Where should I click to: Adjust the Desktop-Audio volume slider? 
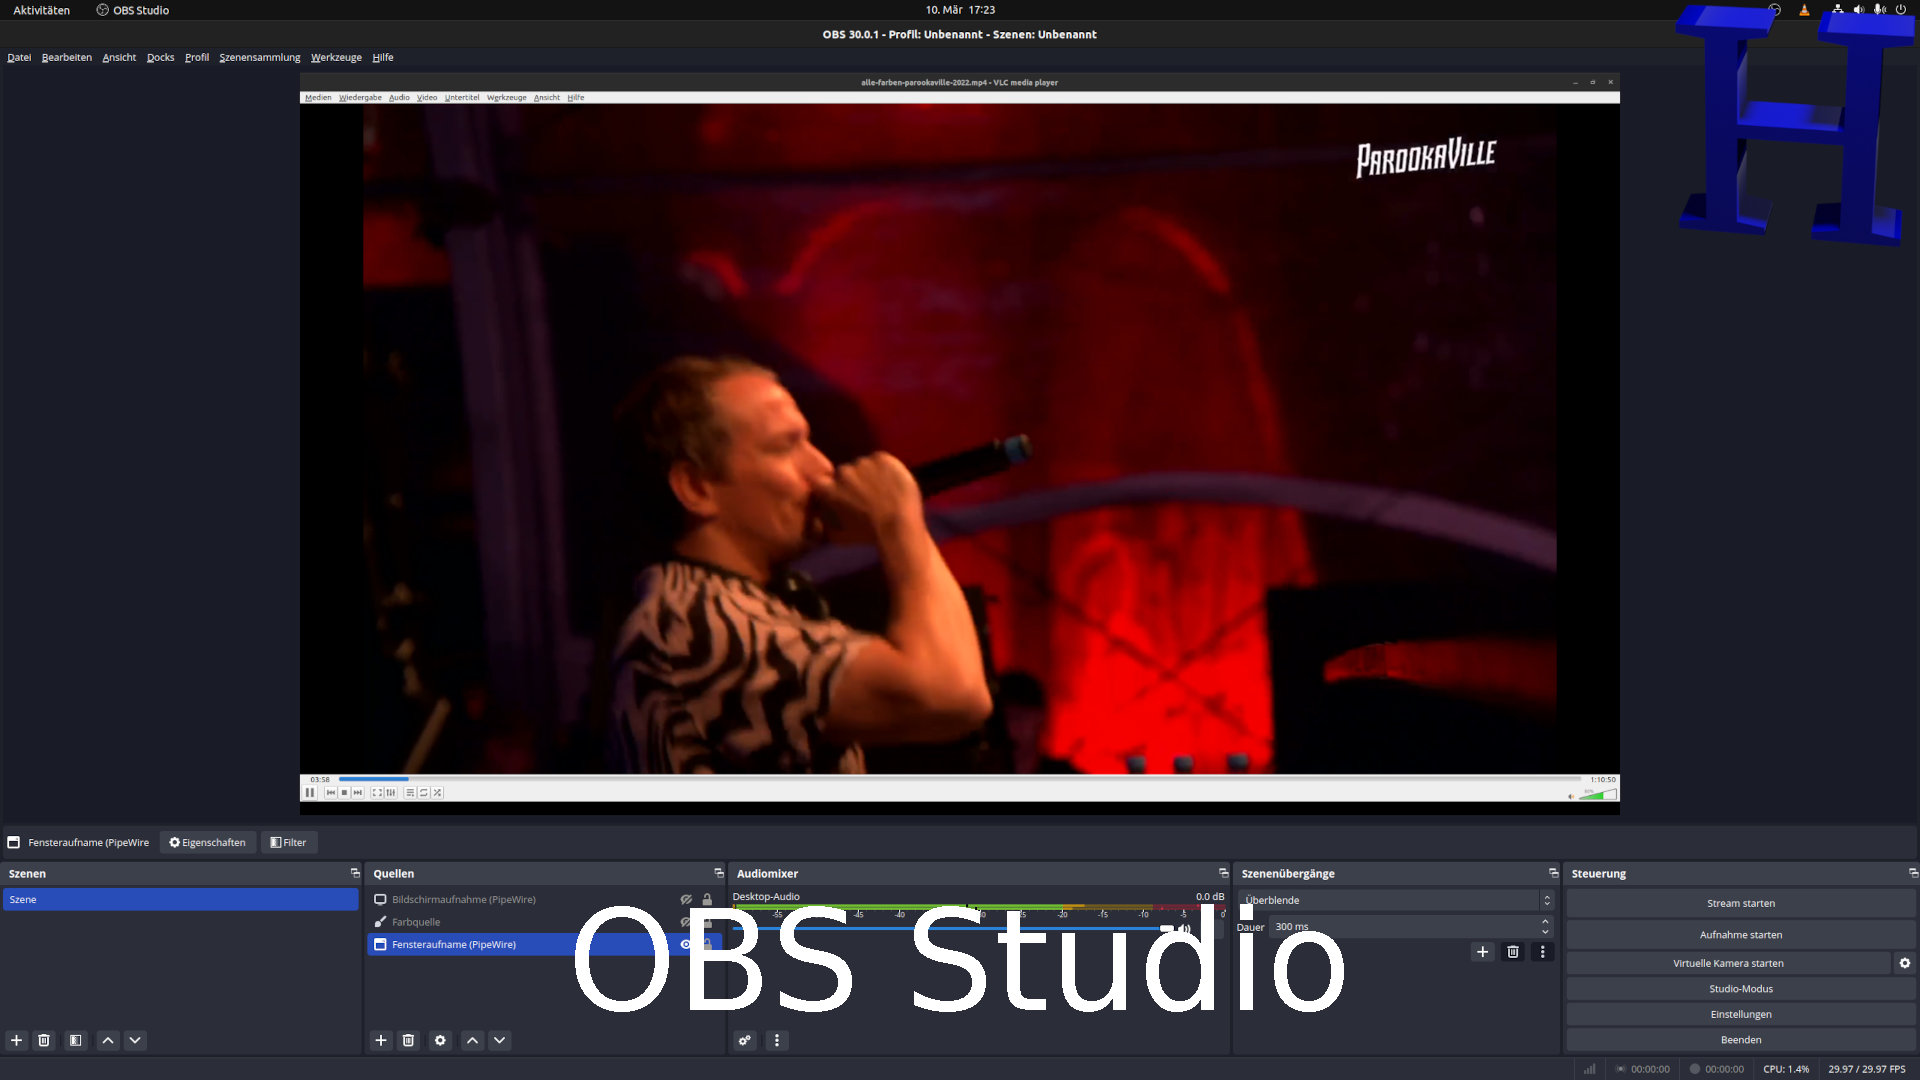click(x=953, y=929)
